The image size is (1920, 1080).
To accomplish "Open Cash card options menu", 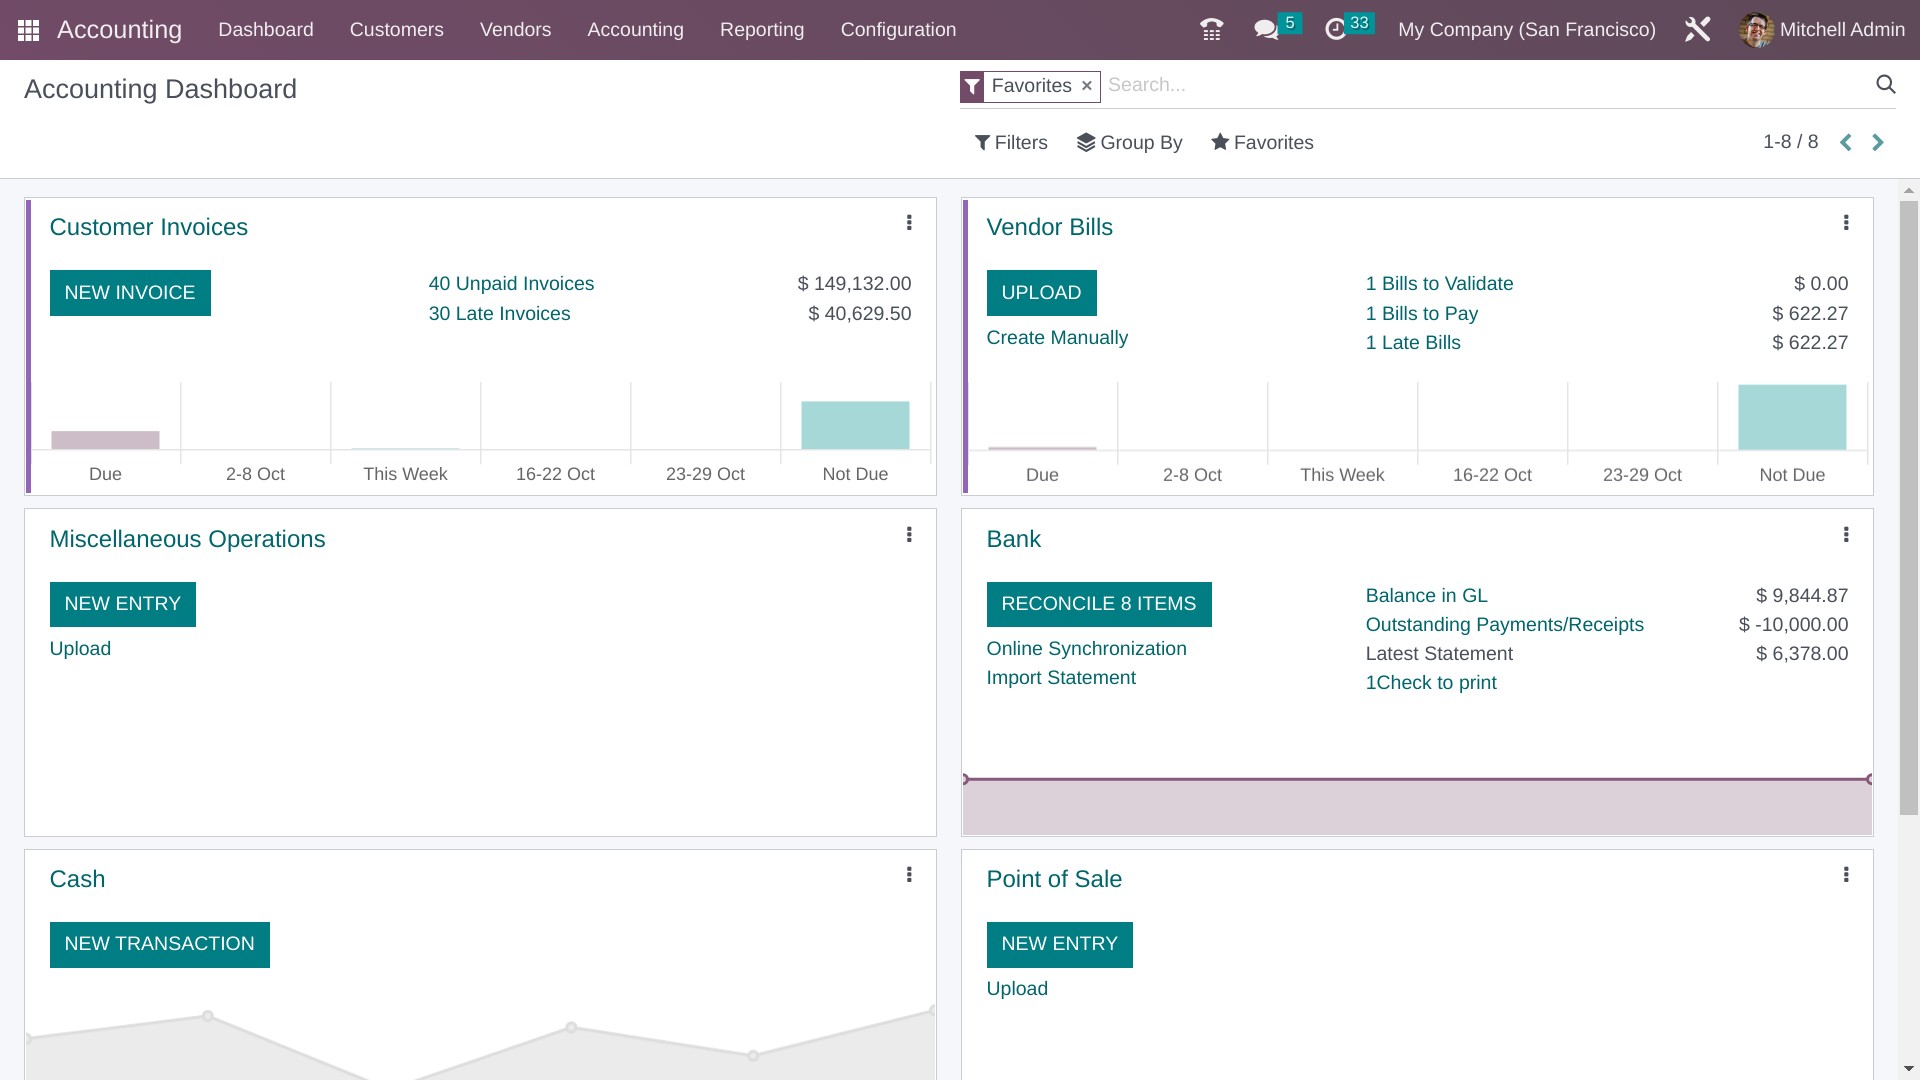I will coord(909,875).
